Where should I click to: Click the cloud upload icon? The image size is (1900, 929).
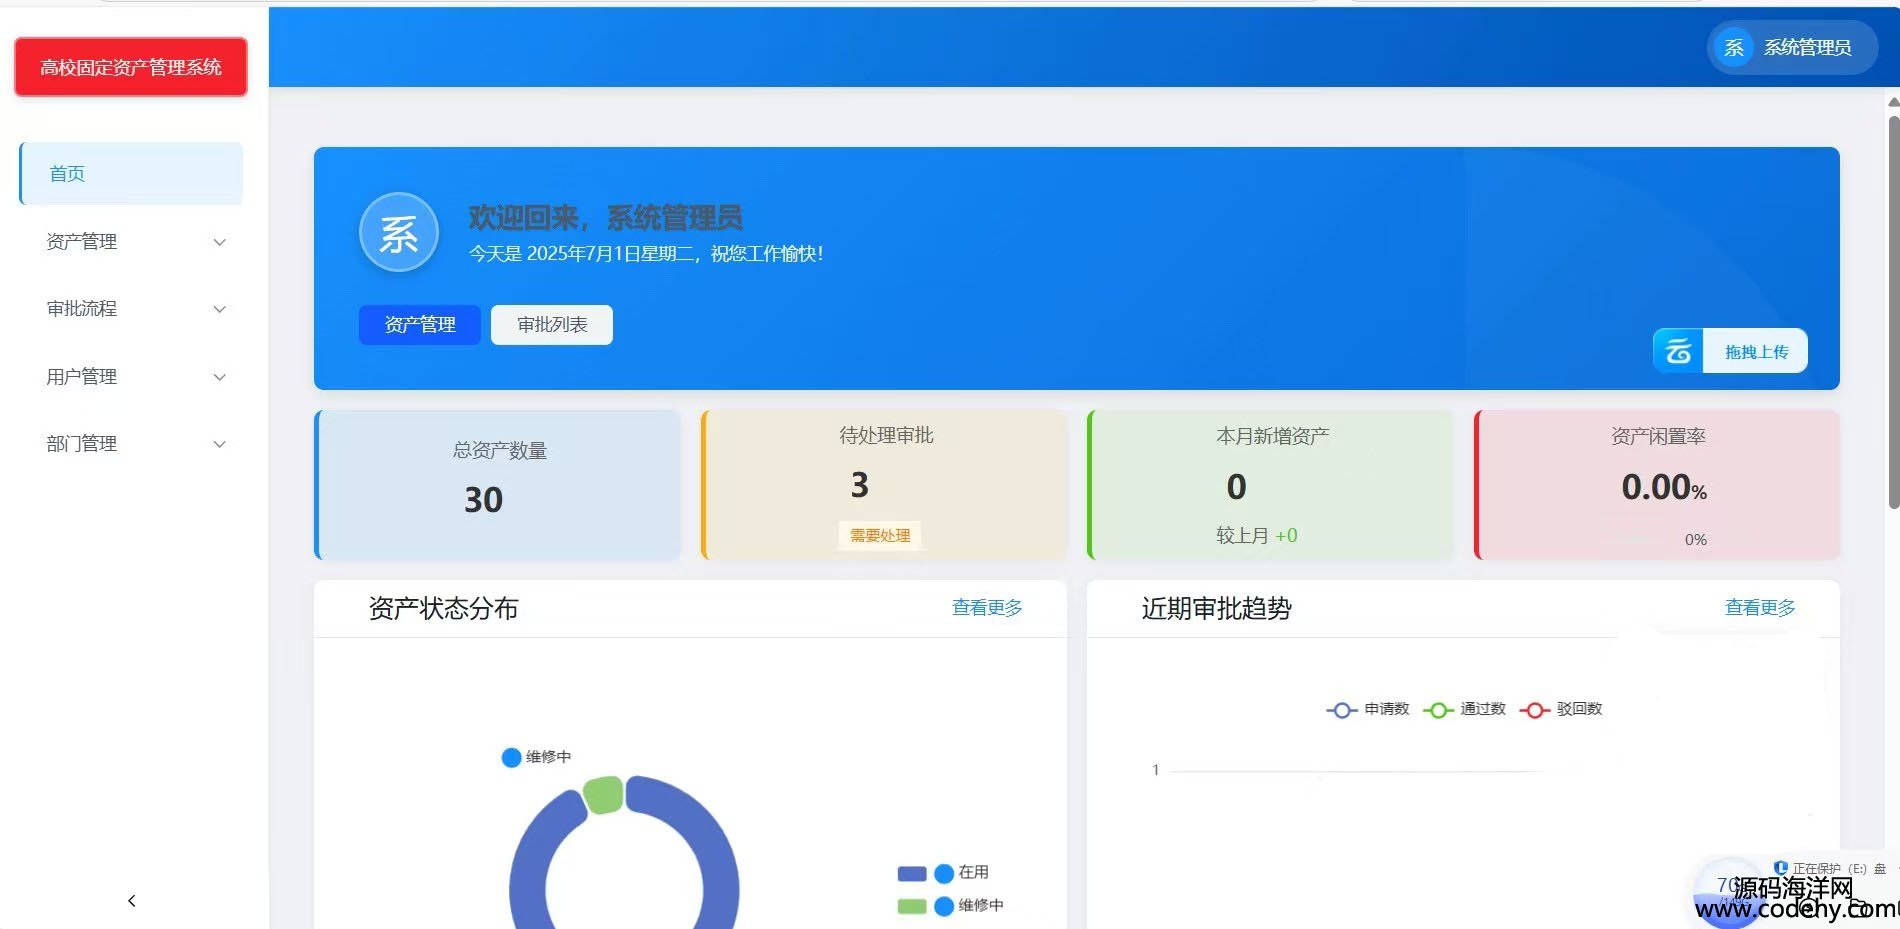pyautogui.click(x=1678, y=351)
